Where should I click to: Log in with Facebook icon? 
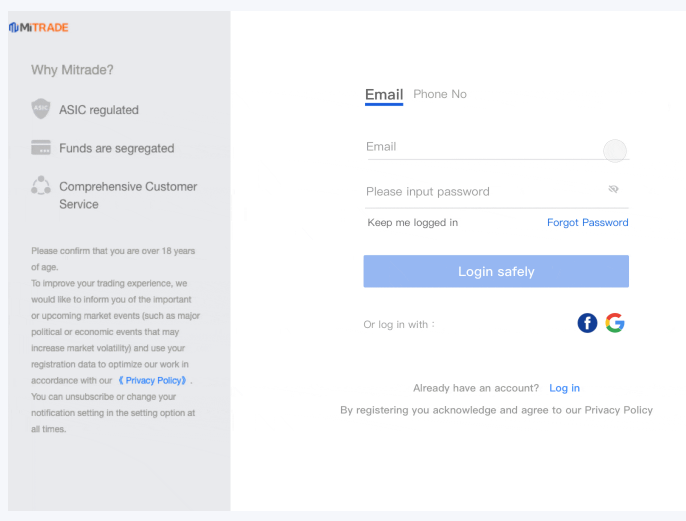(x=587, y=323)
